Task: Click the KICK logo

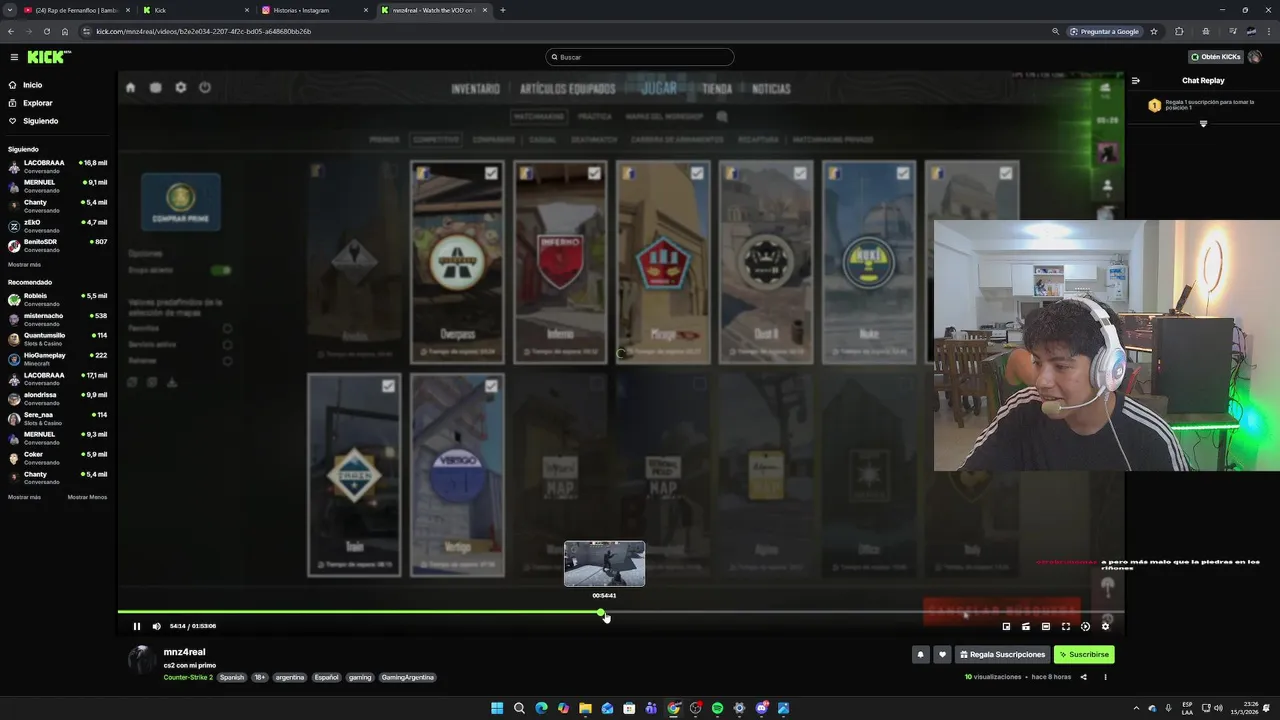Action: 48,57
